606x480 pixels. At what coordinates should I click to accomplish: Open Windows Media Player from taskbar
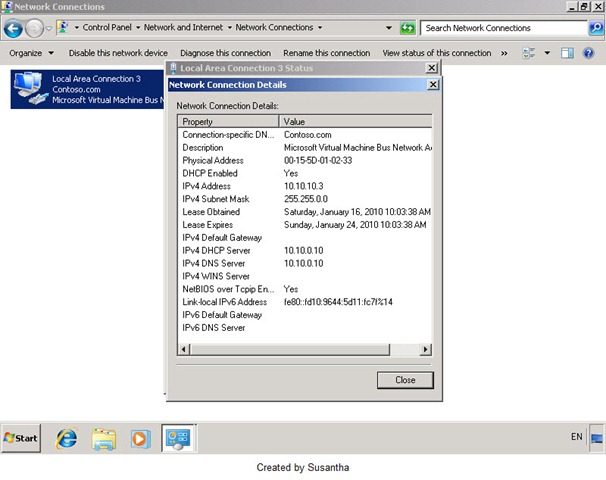point(140,439)
